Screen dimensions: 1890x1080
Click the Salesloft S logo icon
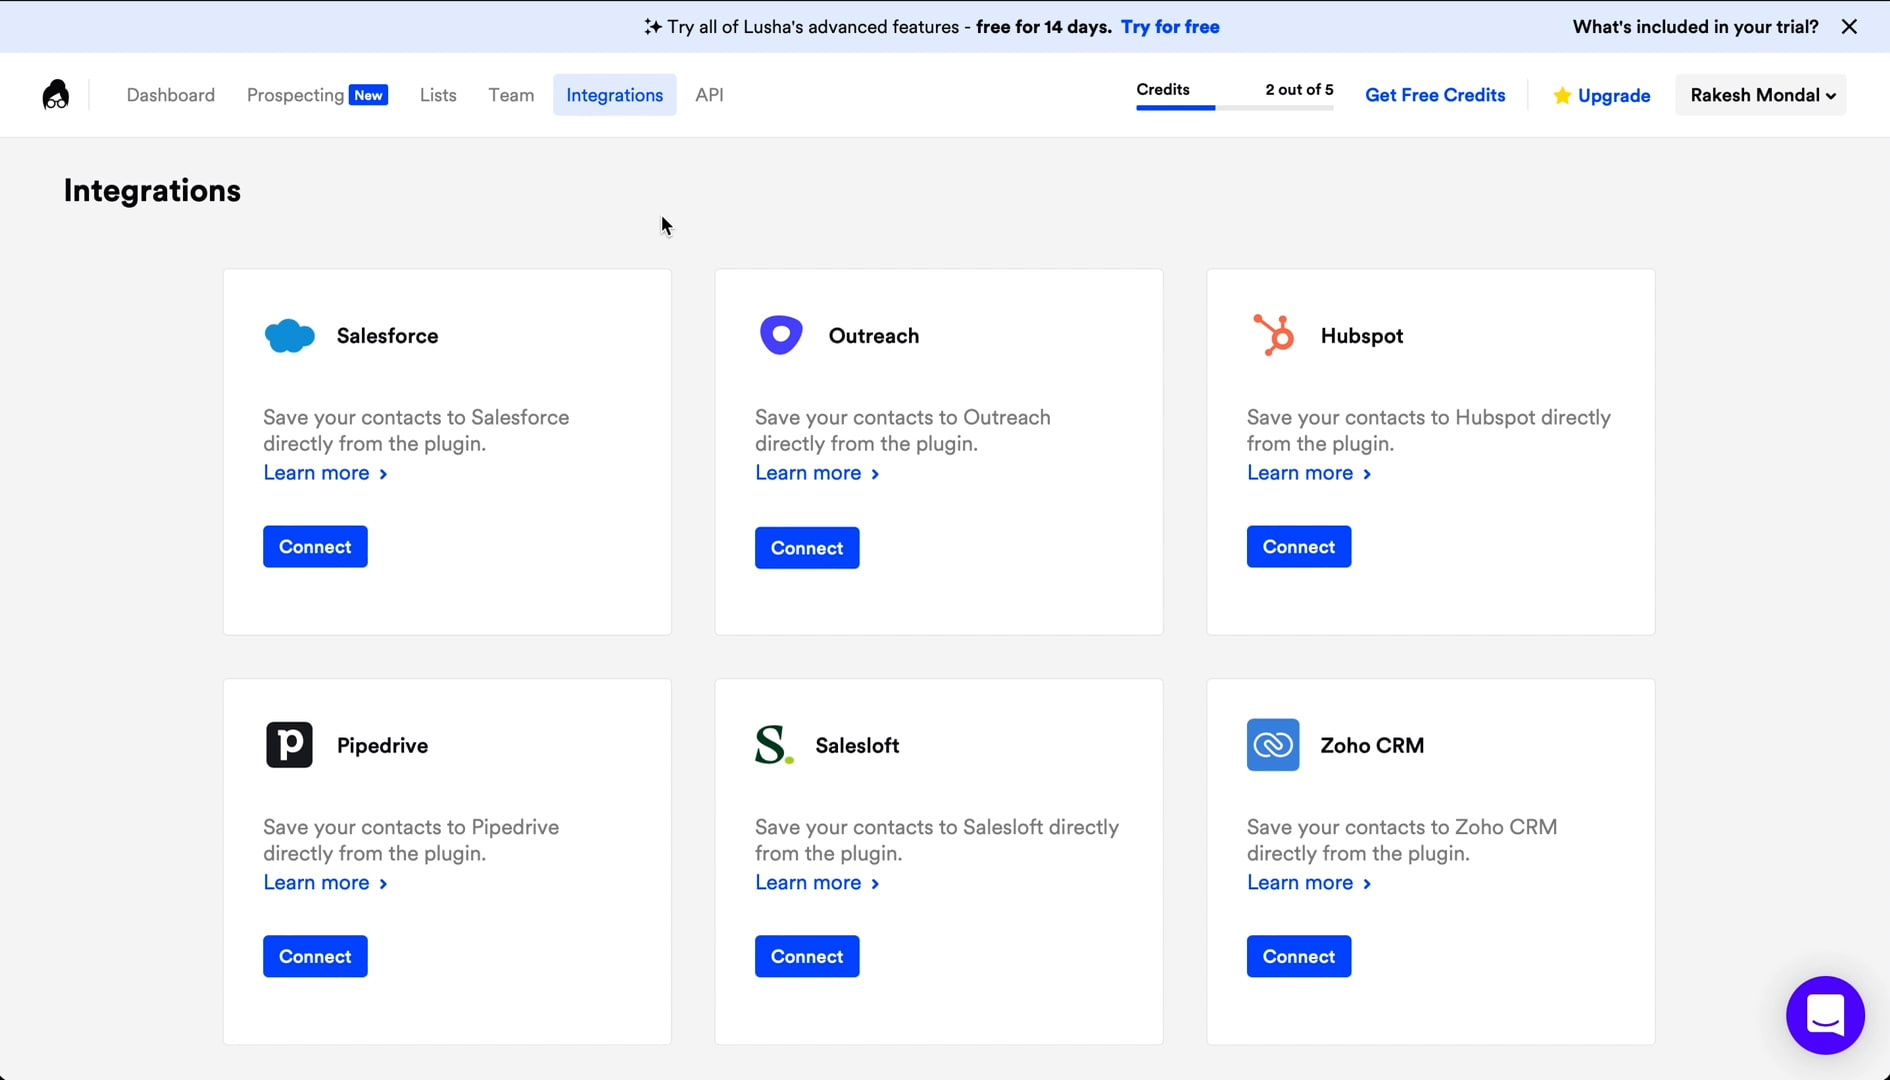point(774,745)
